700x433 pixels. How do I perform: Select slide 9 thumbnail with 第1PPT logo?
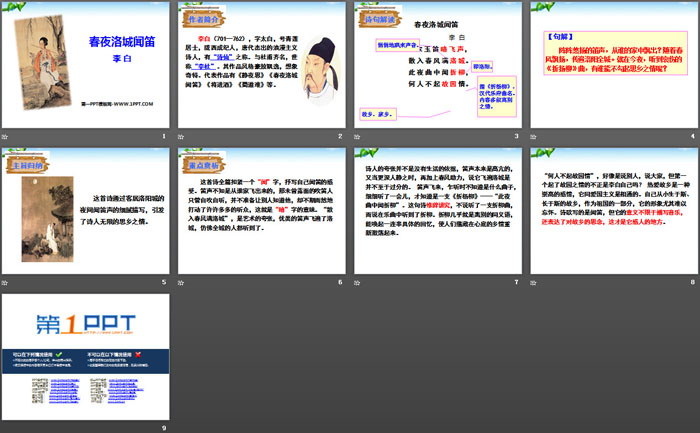click(x=86, y=357)
